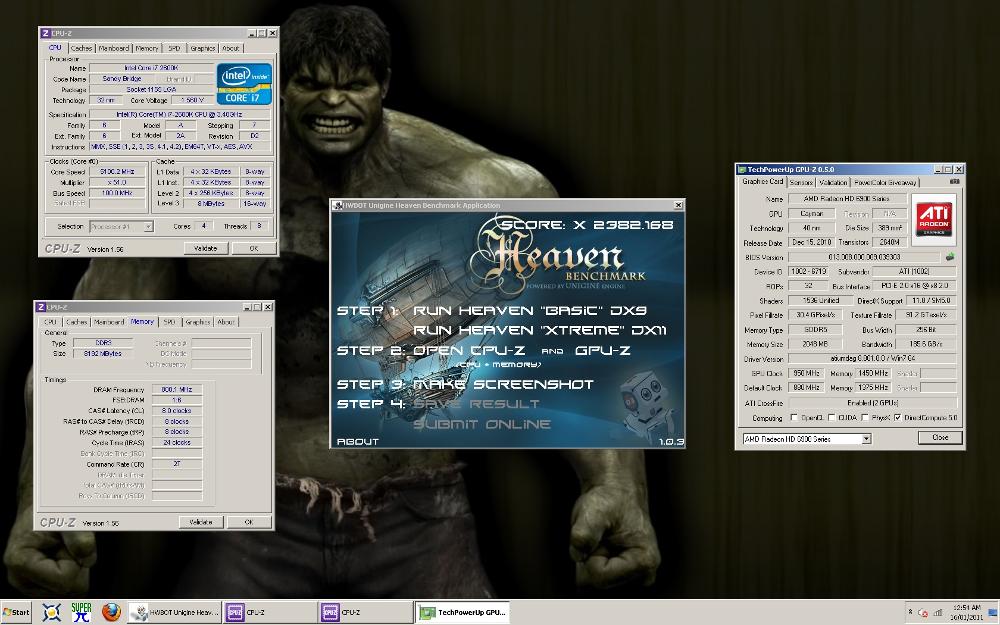This screenshot has height=625, width=1000.
Task: Open SPD tab in top CPU-Z window
Action: pos(174,48)
